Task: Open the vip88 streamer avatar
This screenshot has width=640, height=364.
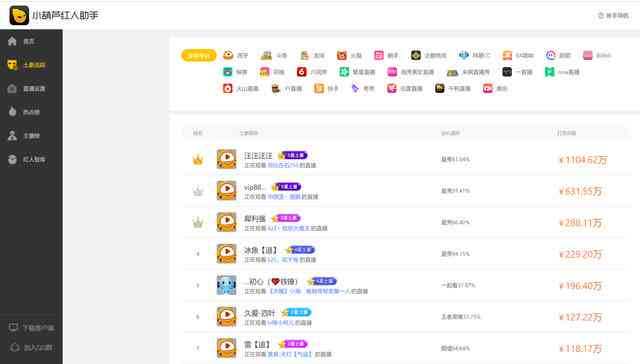Action: [x=227, y=191]
